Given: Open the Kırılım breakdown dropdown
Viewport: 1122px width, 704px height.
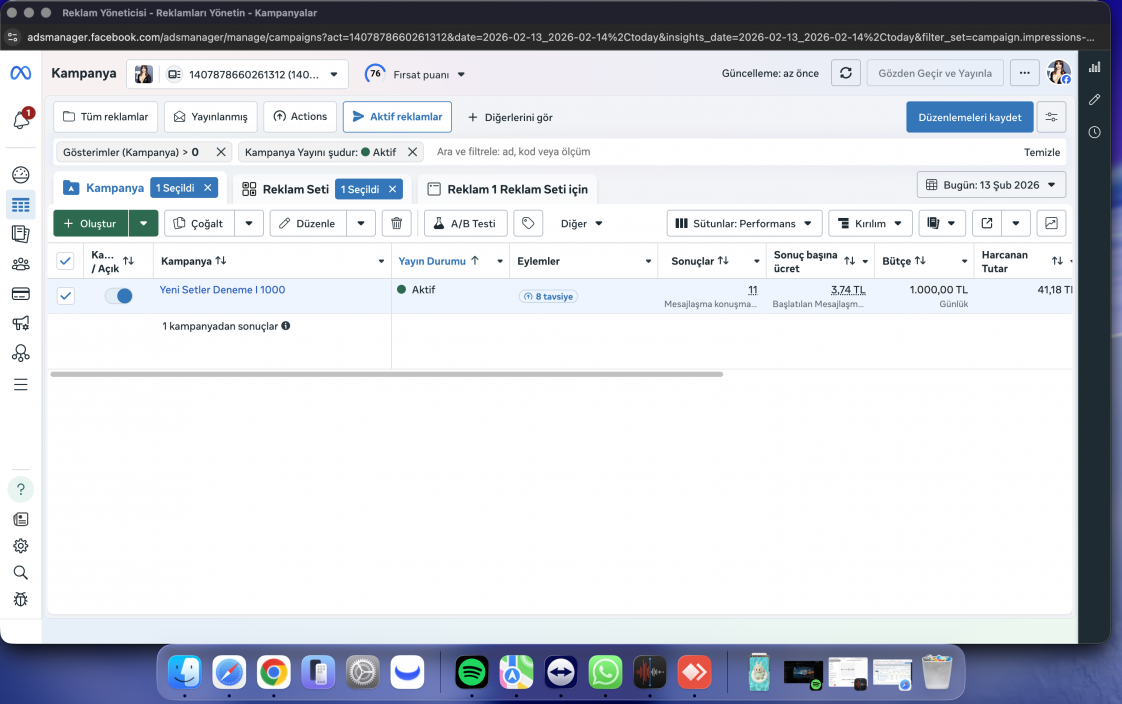Looking at the screenshot, I should coord(870,223).
